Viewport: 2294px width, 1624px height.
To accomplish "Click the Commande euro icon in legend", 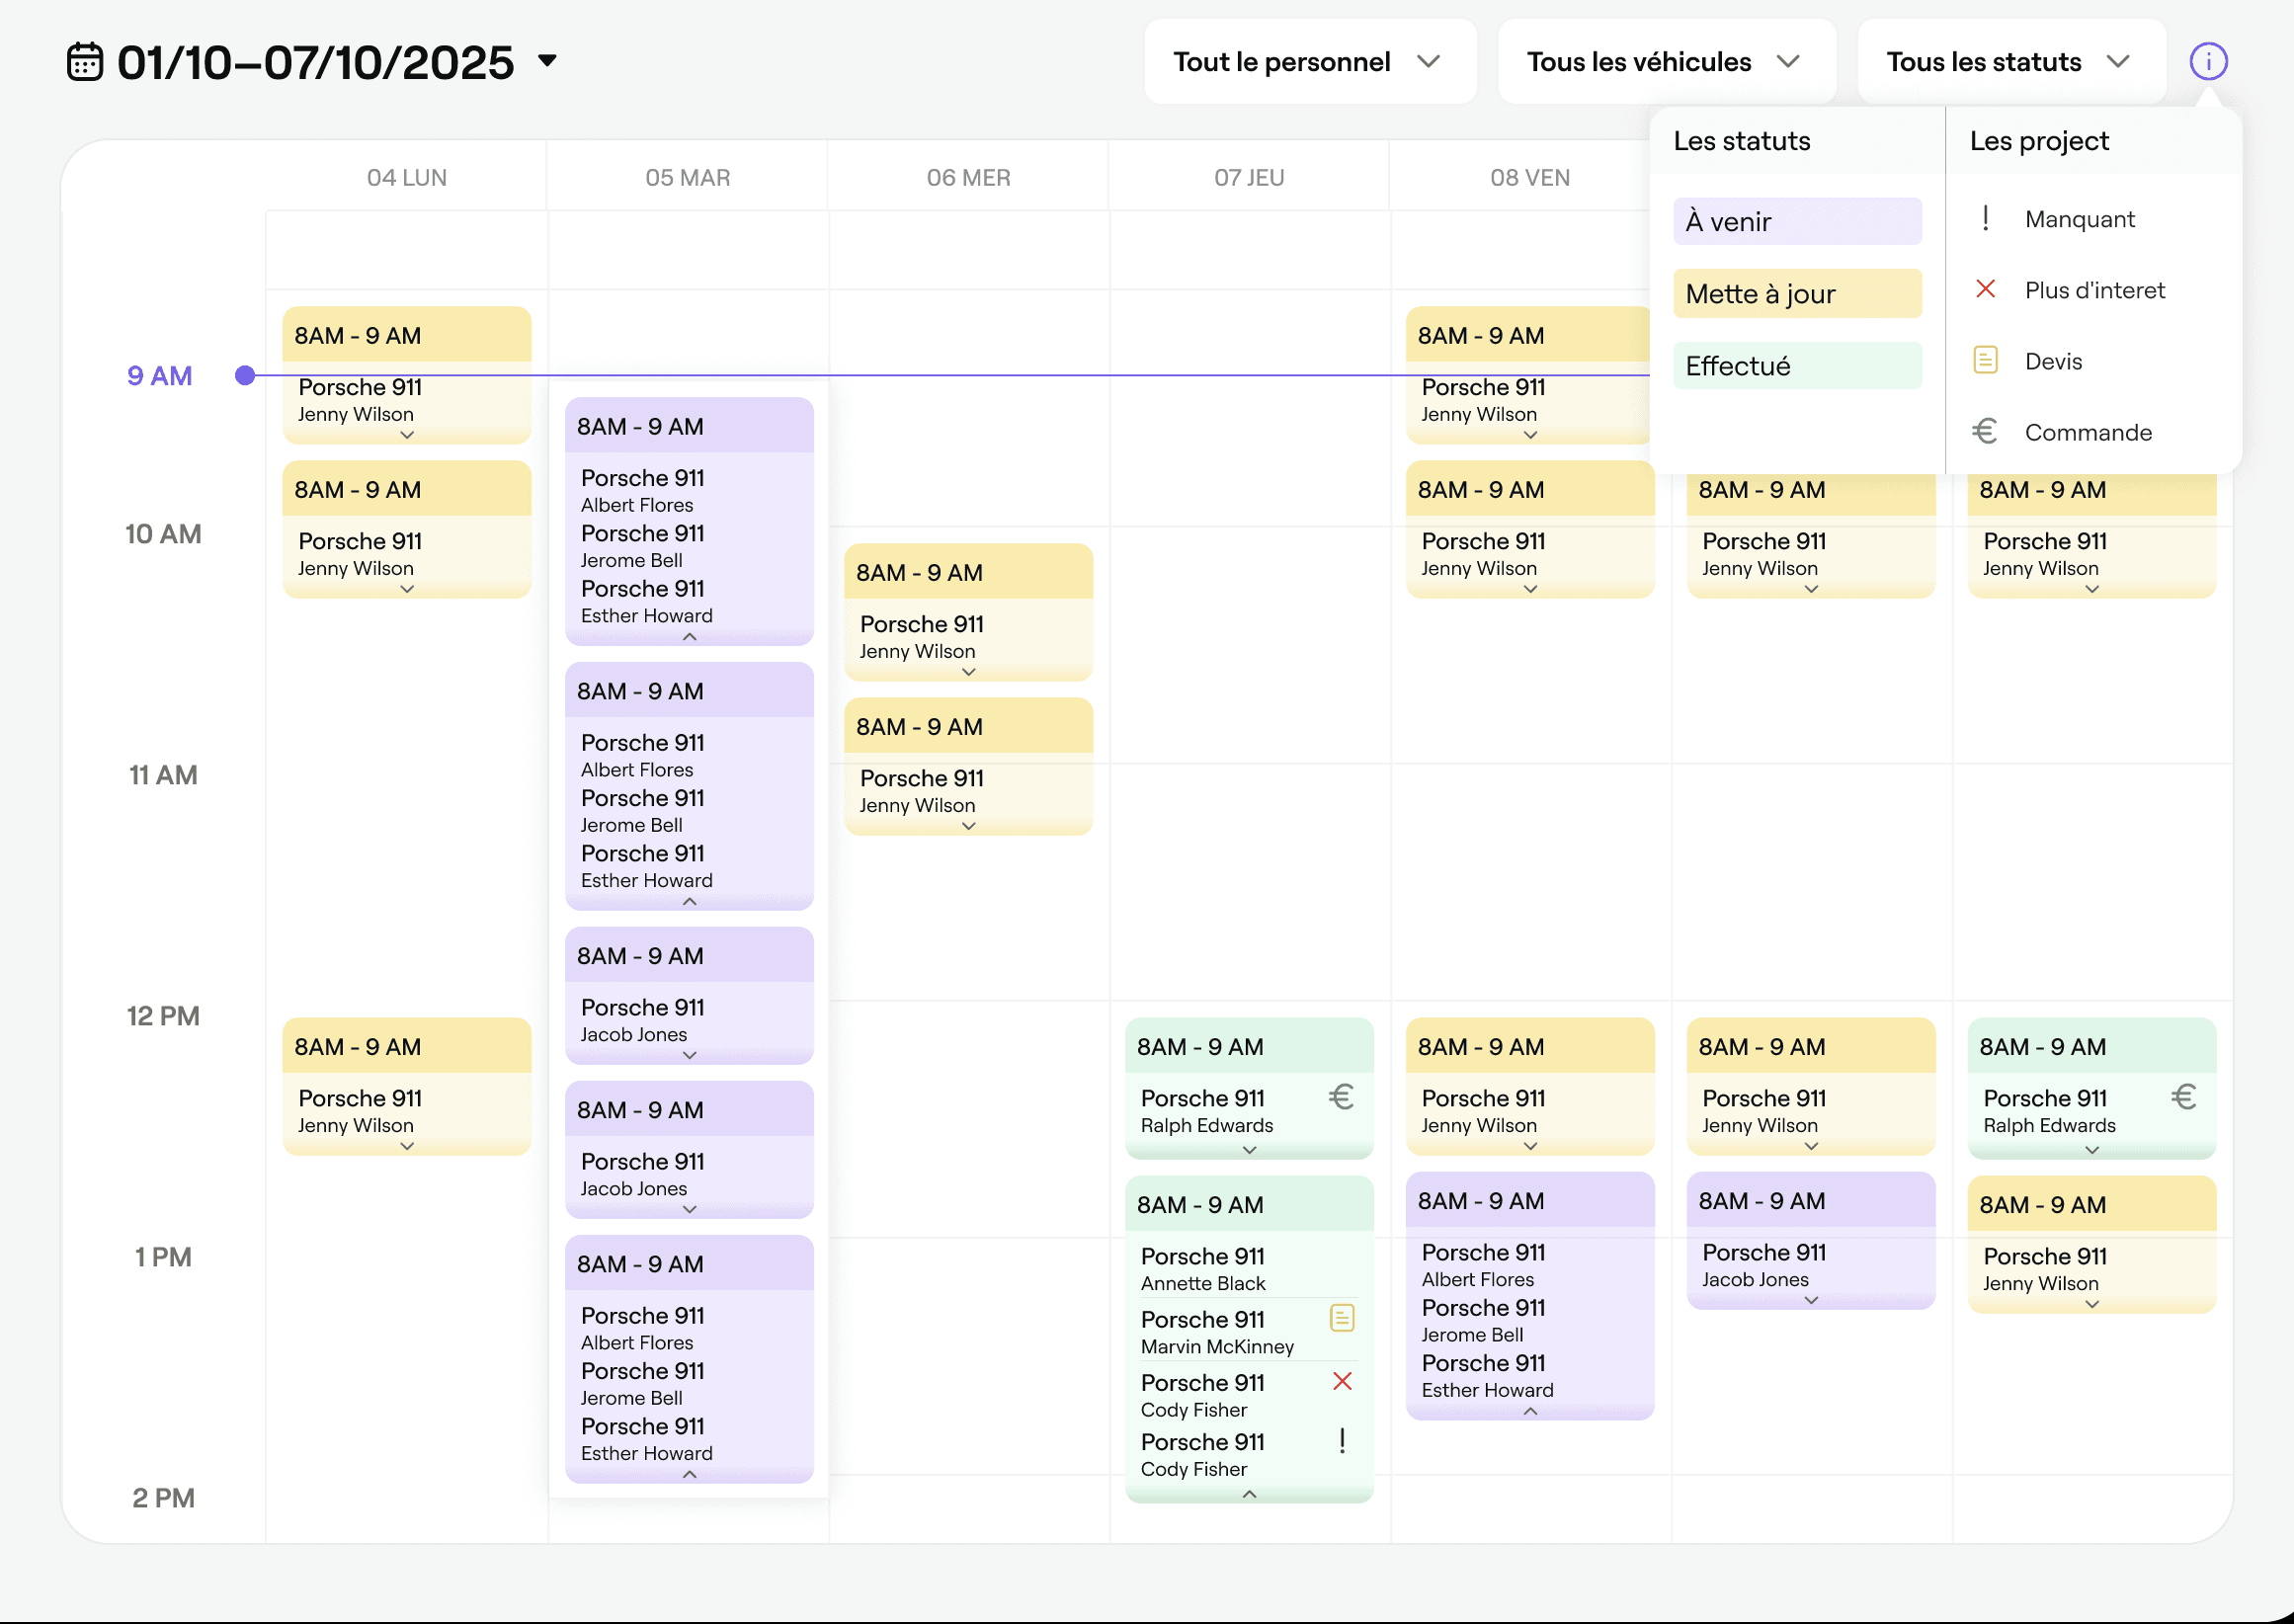I will pos(1985,431).
